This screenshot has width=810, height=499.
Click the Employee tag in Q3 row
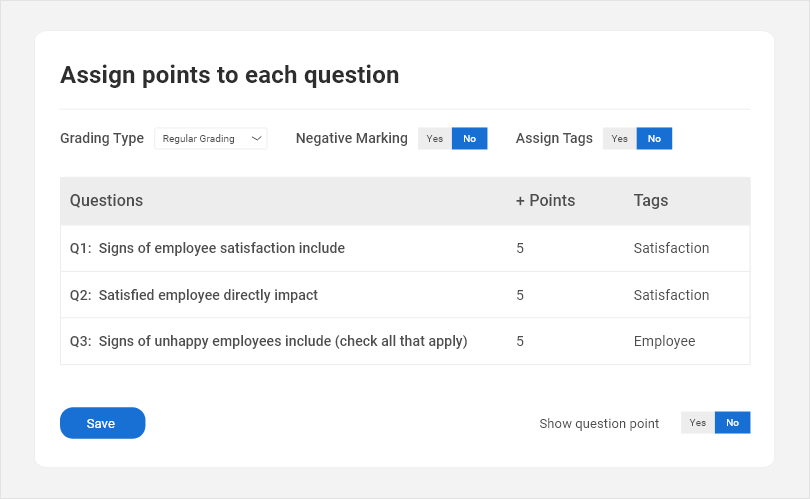click(x=664, y=341)
